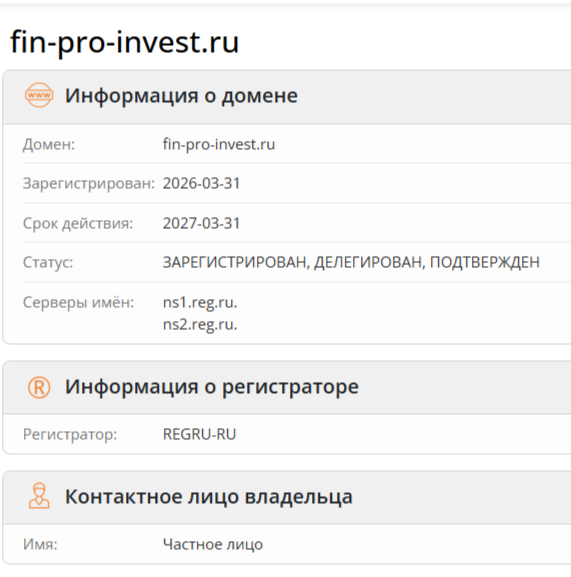Click the registration date 2026-03-31
Screen dimensions: 571x577
[x=202, y=183]
